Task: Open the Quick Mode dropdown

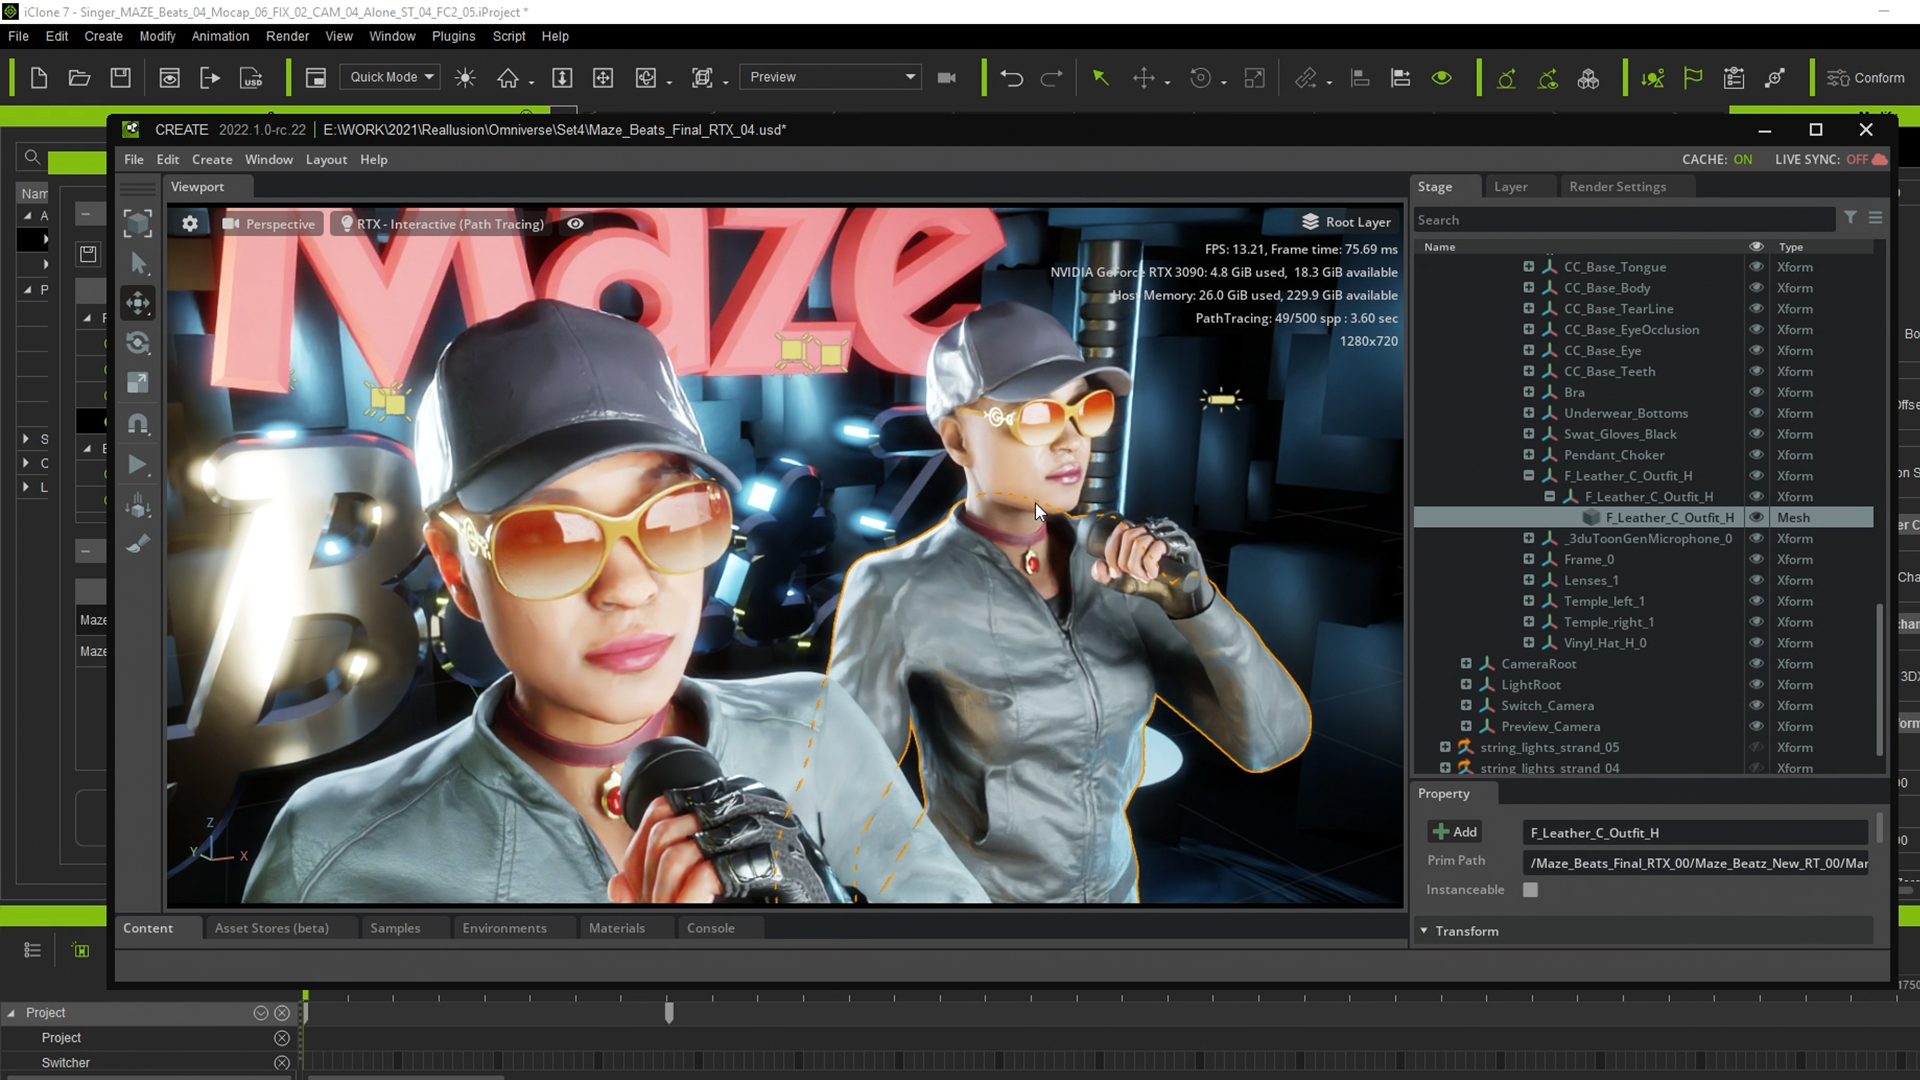Action: [391, 77]
